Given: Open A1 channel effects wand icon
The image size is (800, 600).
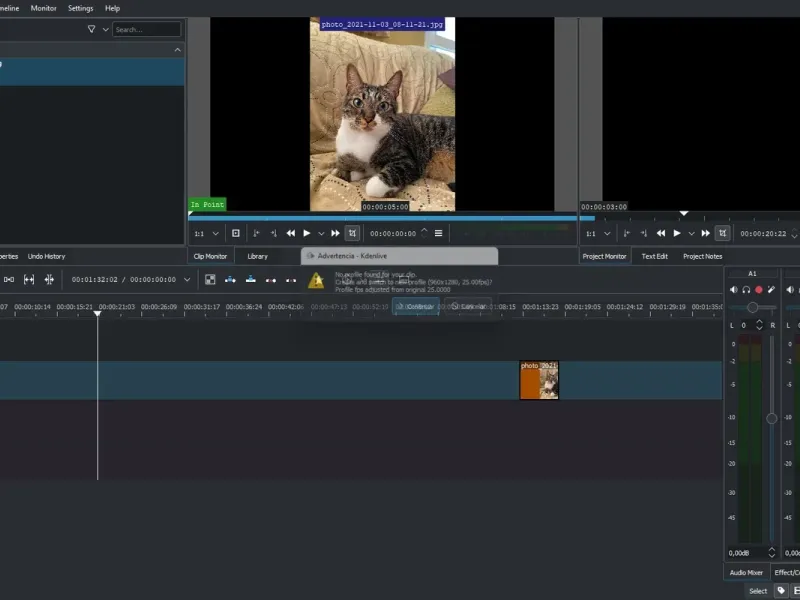Looking at the screenshot, I should click(771, 290).
